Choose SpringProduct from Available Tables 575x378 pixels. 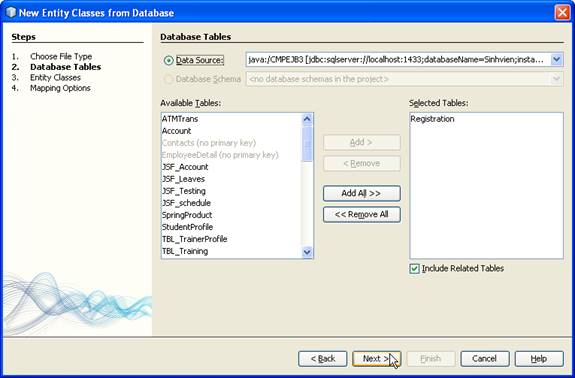[x=187, y=215]
